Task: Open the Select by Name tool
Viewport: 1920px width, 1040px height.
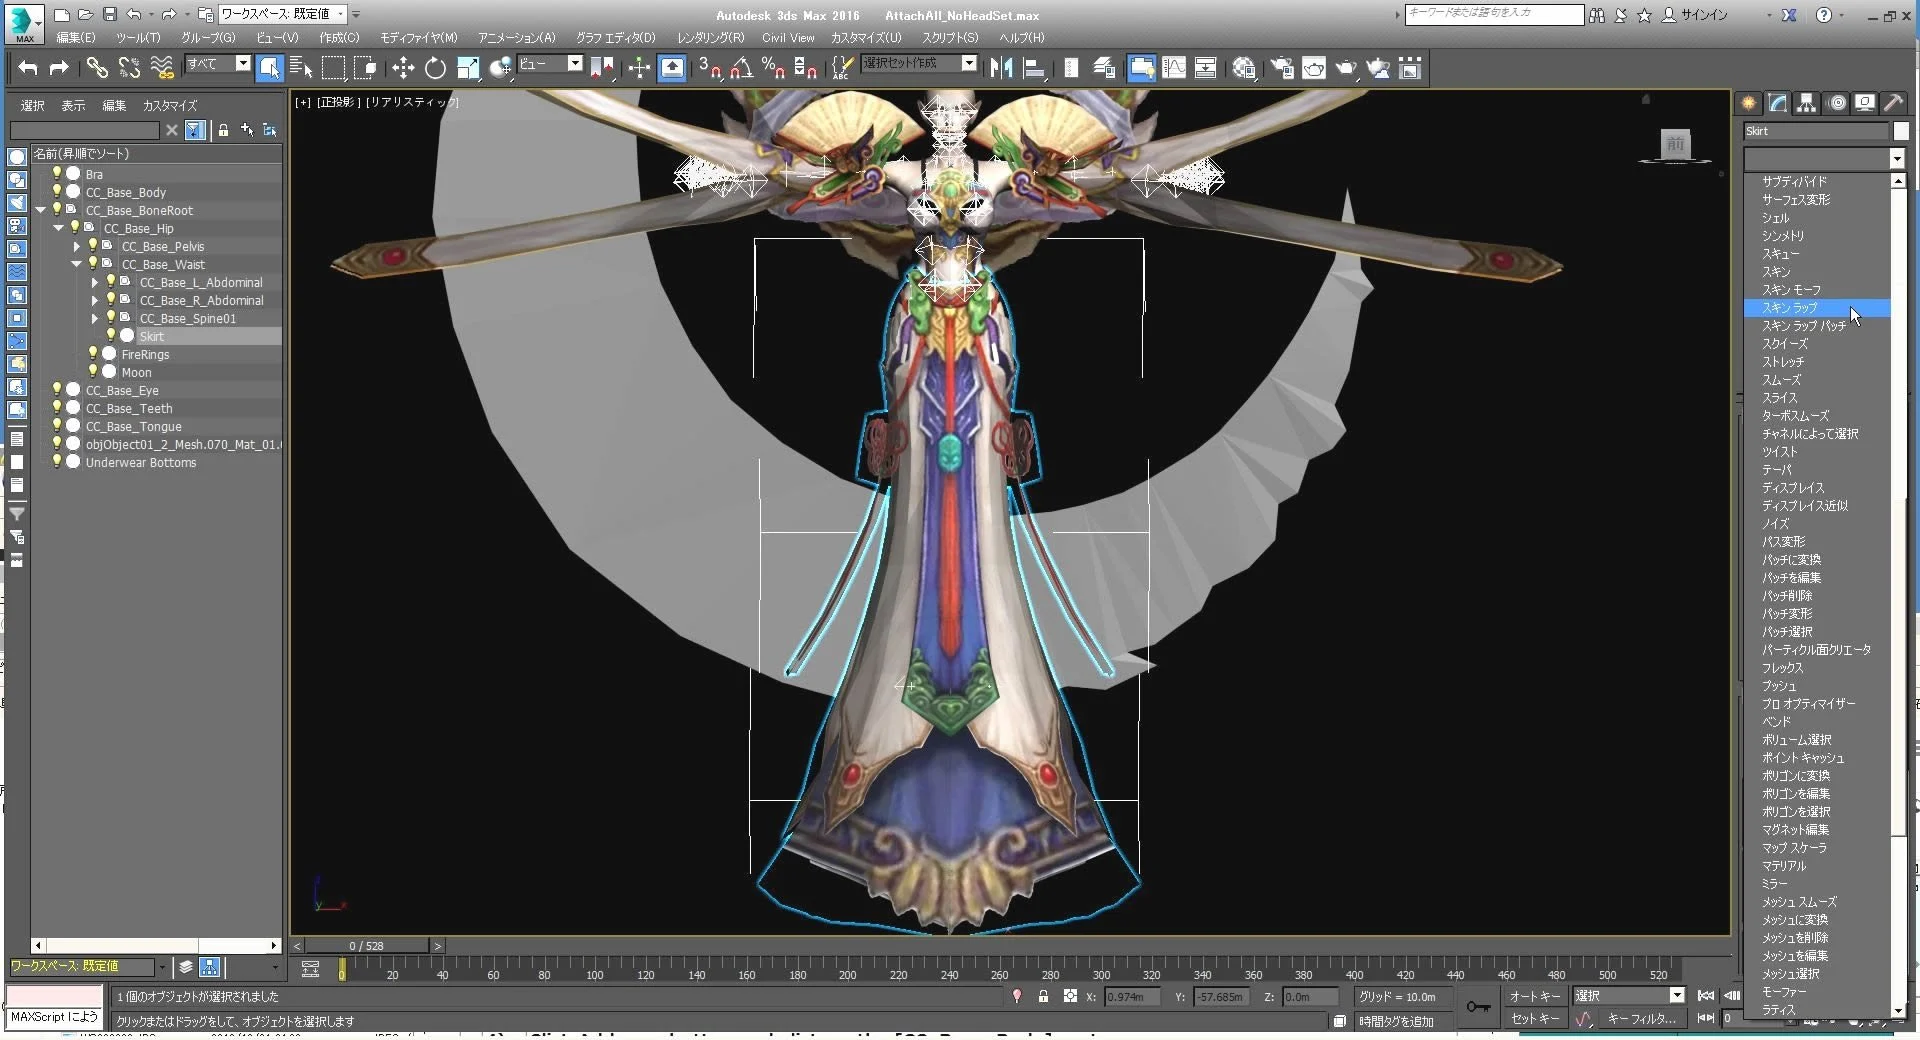Action: point(301,68)
